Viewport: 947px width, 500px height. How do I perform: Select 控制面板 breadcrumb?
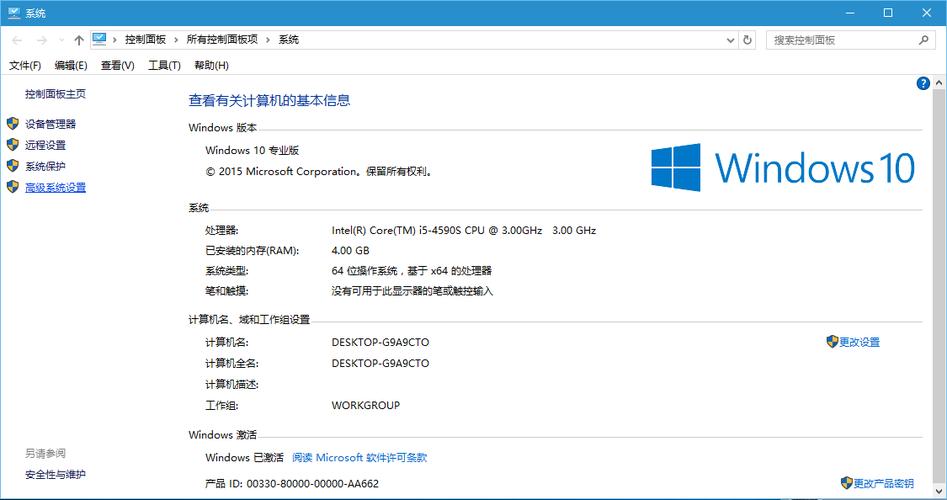tap(146, 40)
